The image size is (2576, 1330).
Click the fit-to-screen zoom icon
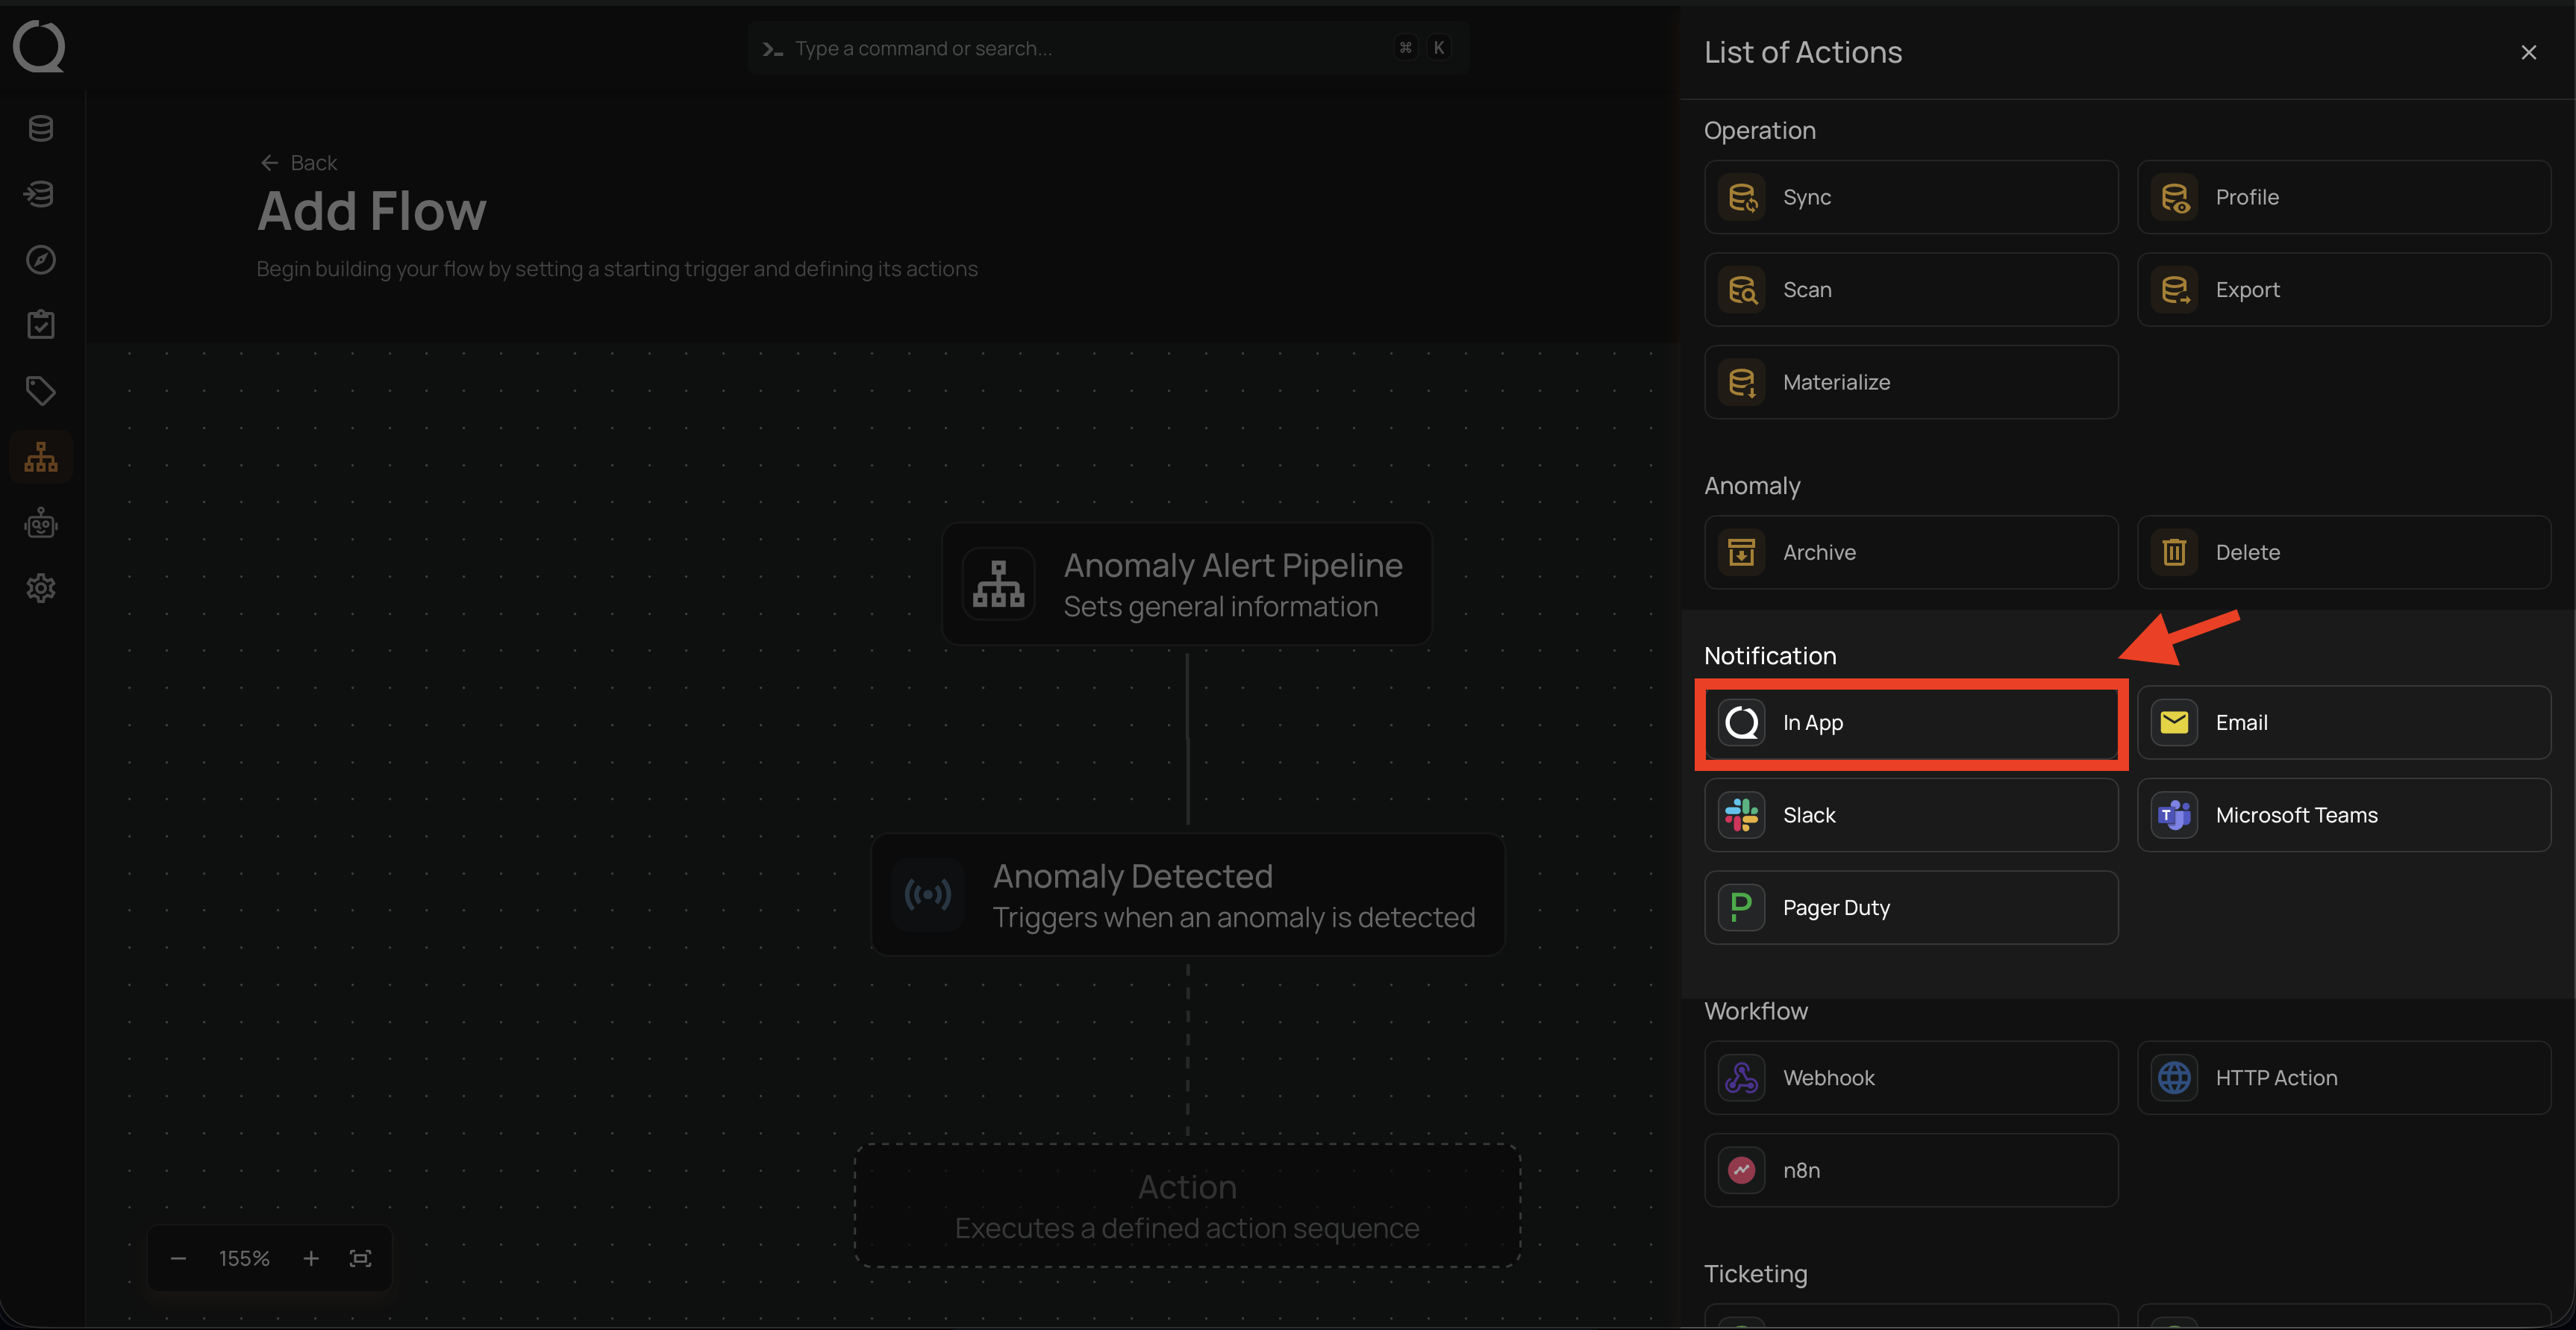click(360, 1258)
